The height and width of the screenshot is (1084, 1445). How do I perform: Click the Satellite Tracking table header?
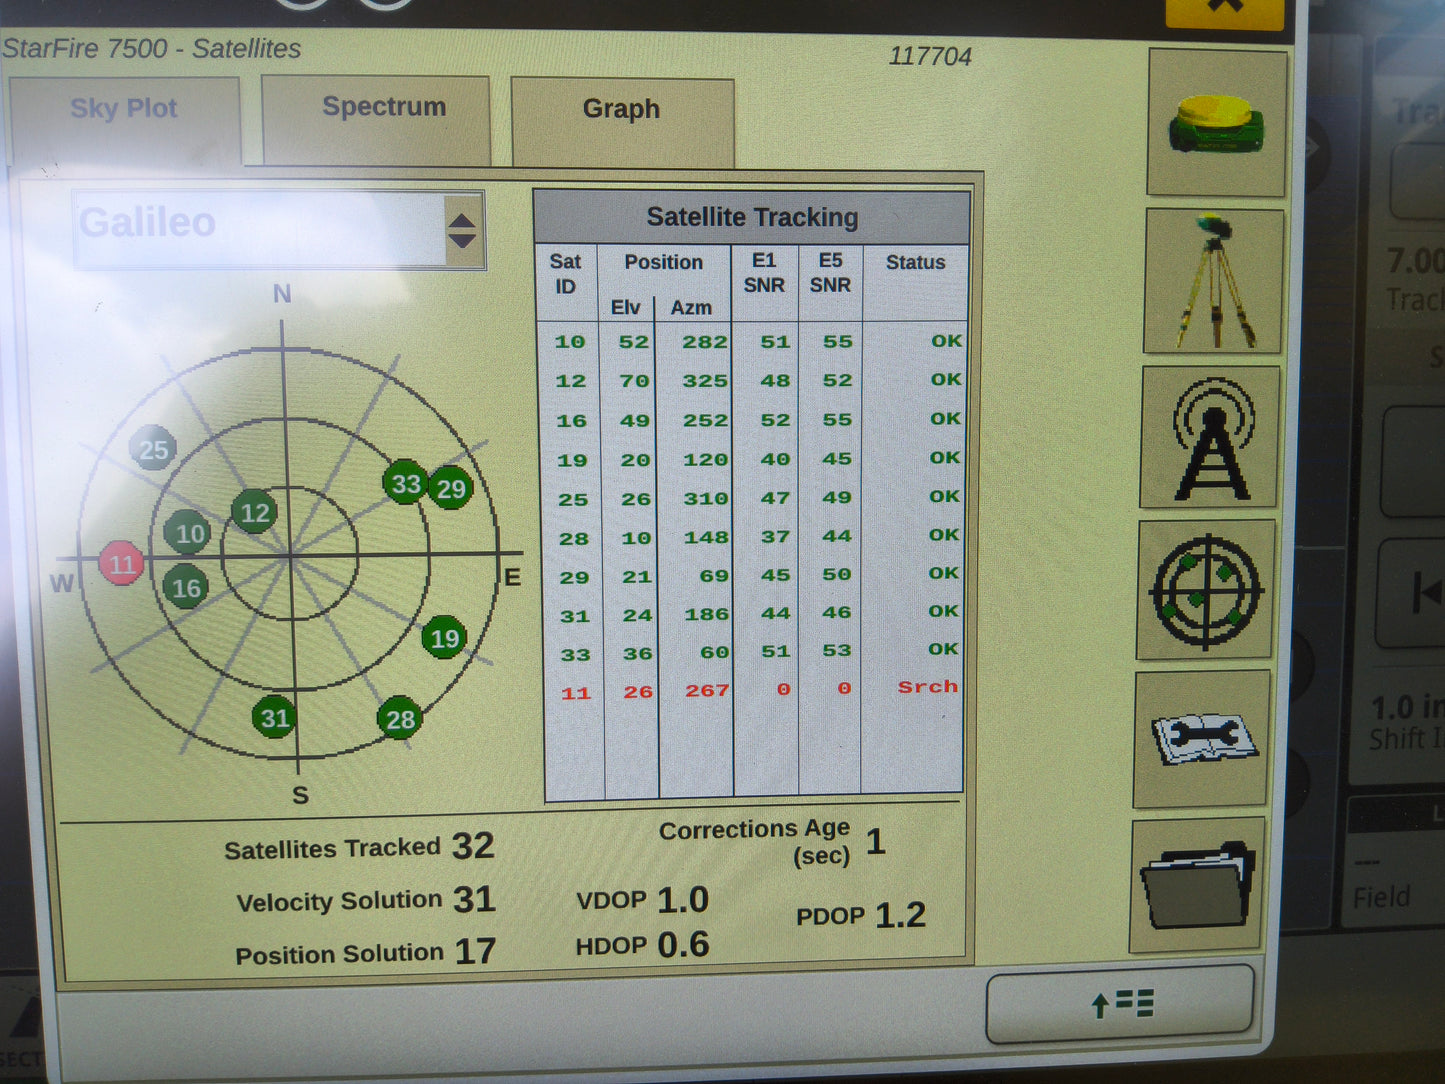click(752, 217)
